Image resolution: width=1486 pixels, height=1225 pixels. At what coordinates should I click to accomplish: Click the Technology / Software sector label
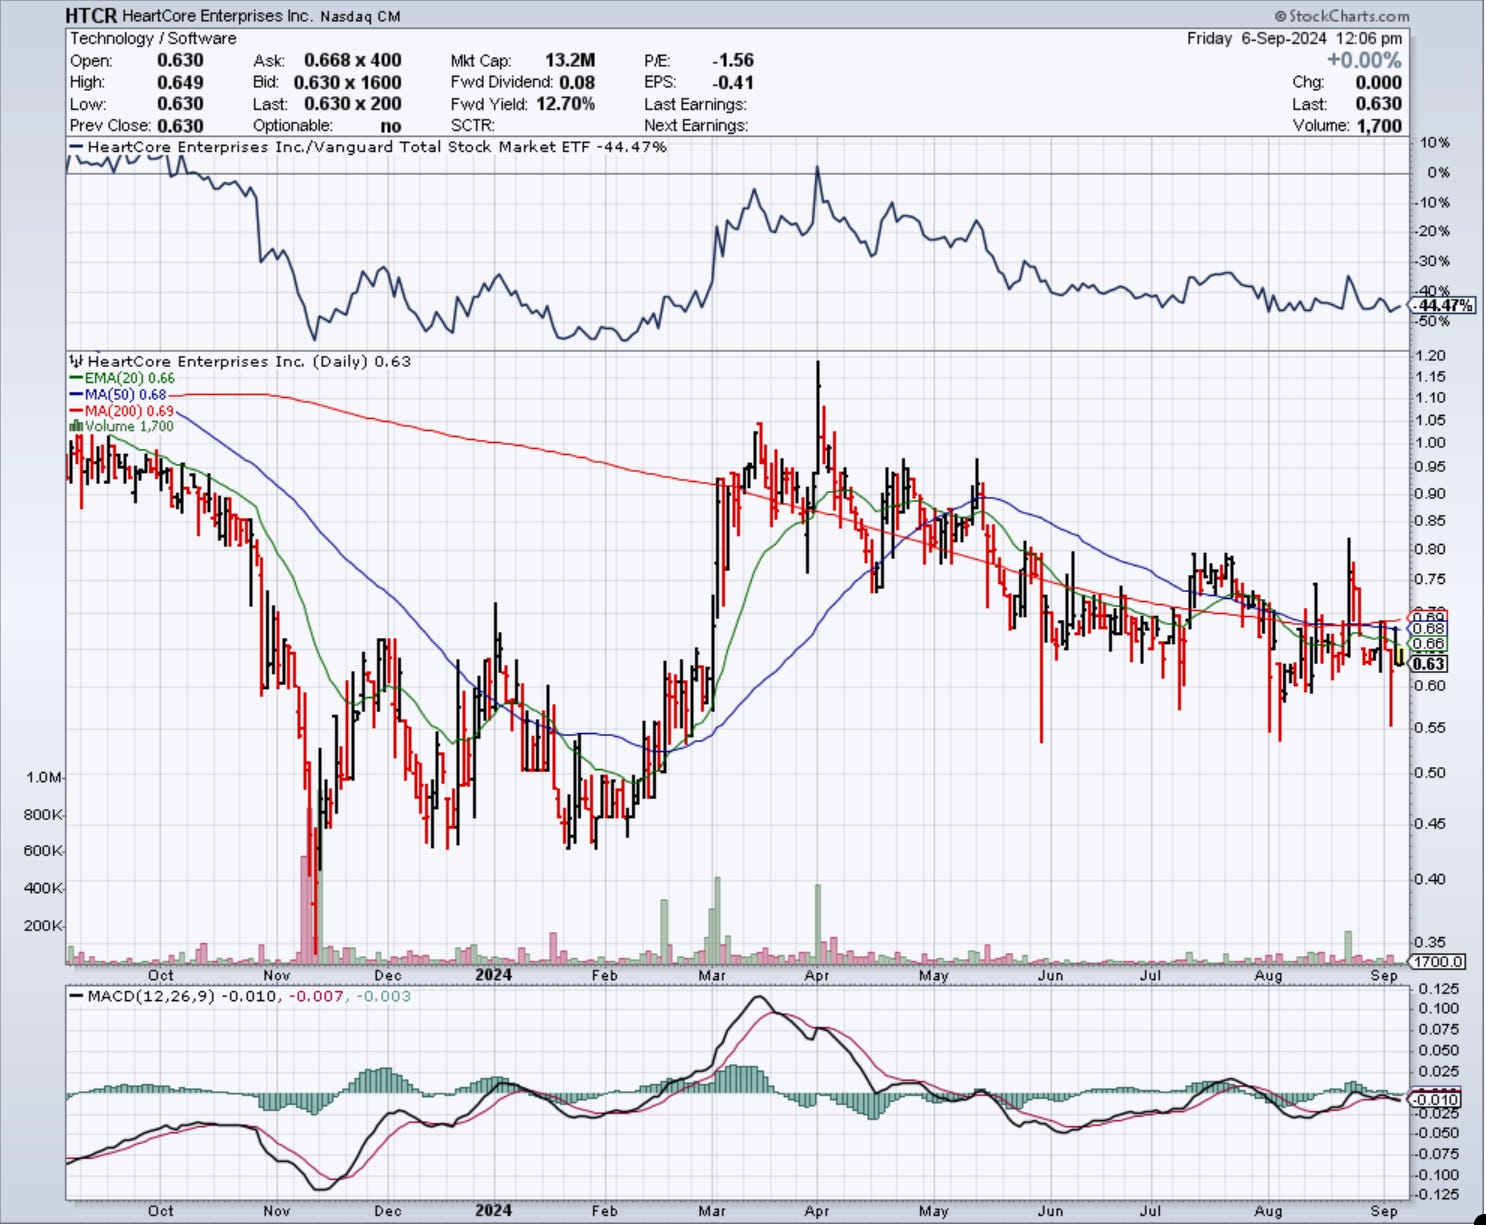click(x=153, y=38)
